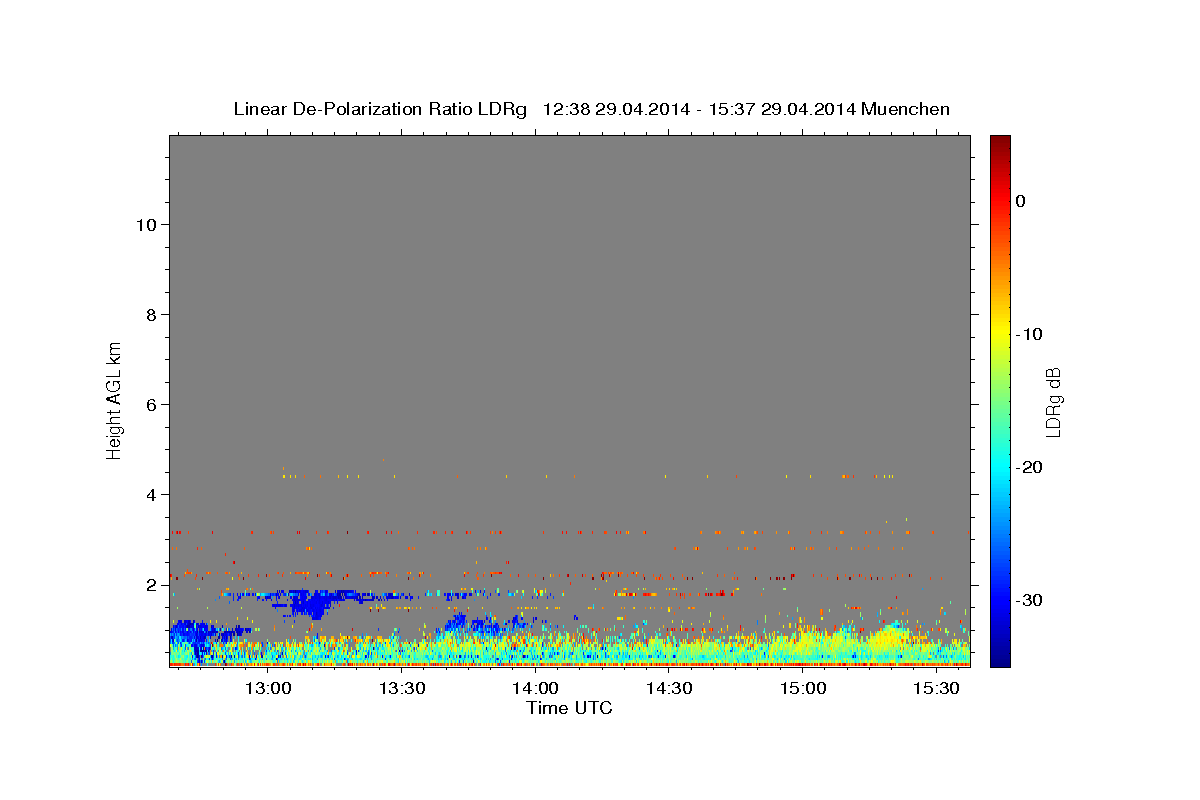This screenshot has height=800, width=1200.
Task: Click the 15:30 time axis label
Action: point(936,688)
